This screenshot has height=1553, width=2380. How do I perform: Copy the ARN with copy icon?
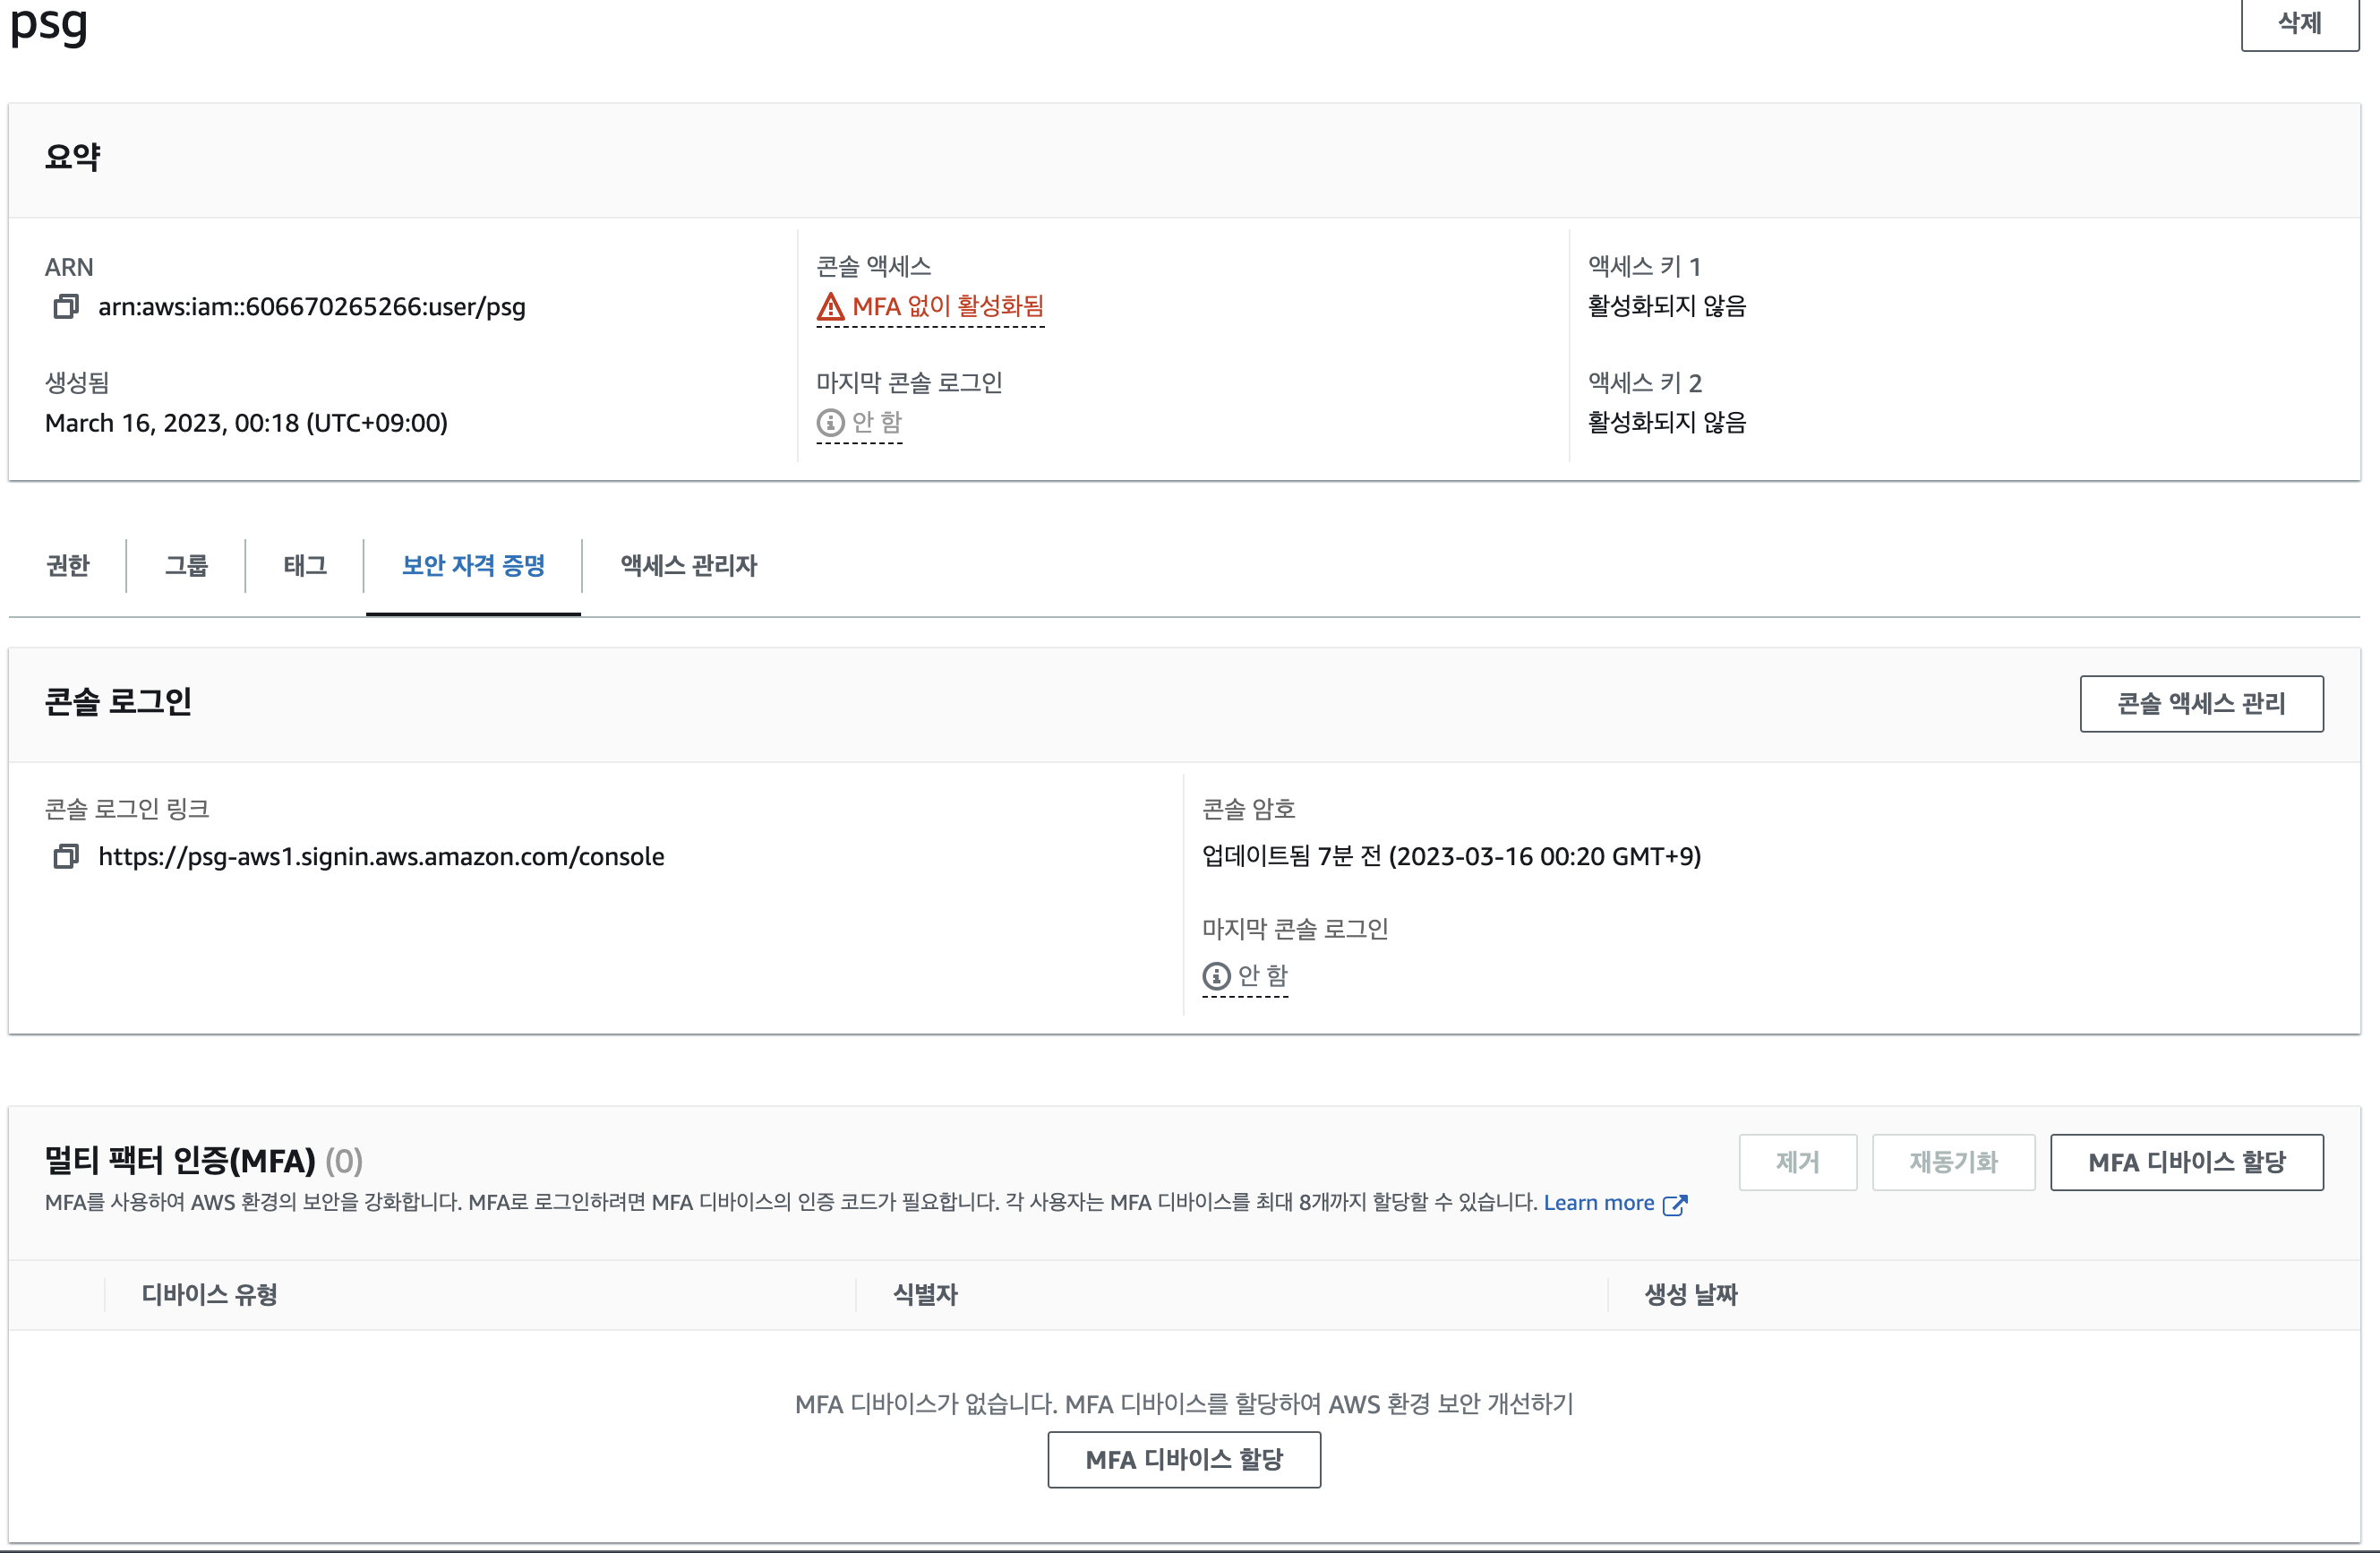click(x=66, y=307)
